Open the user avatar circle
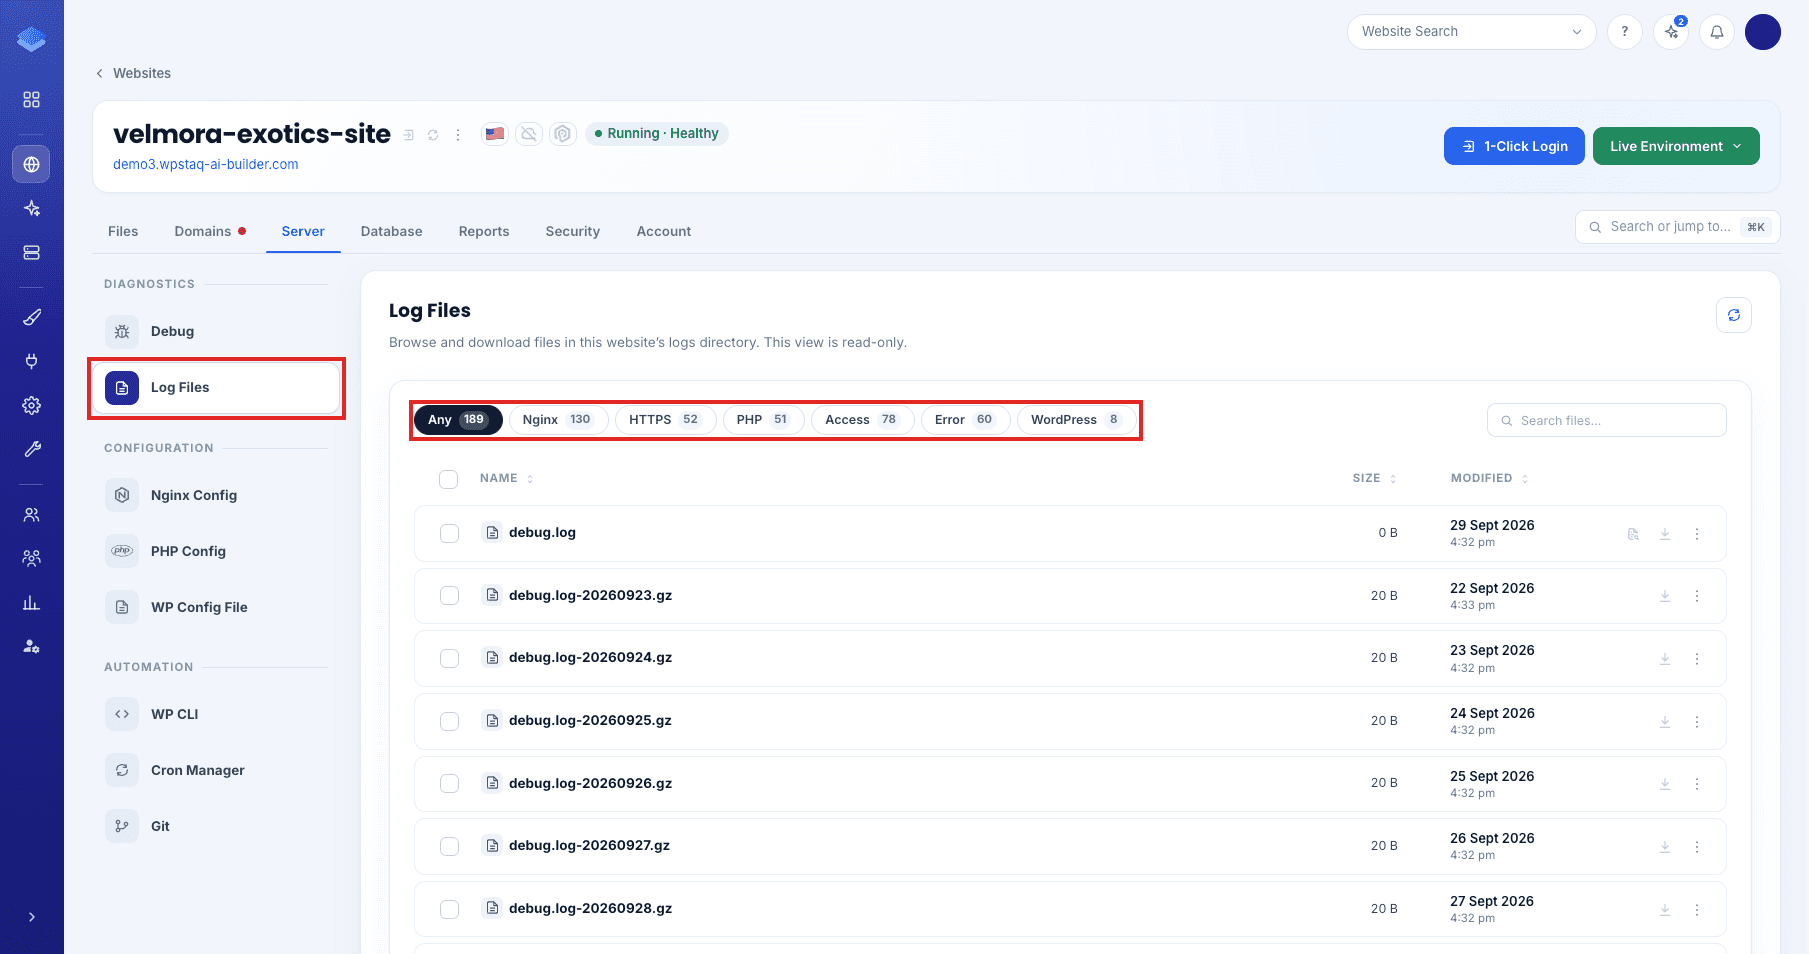Image resolution: width=1809 pixels, height=954 pixels. tap(1763, 32)
